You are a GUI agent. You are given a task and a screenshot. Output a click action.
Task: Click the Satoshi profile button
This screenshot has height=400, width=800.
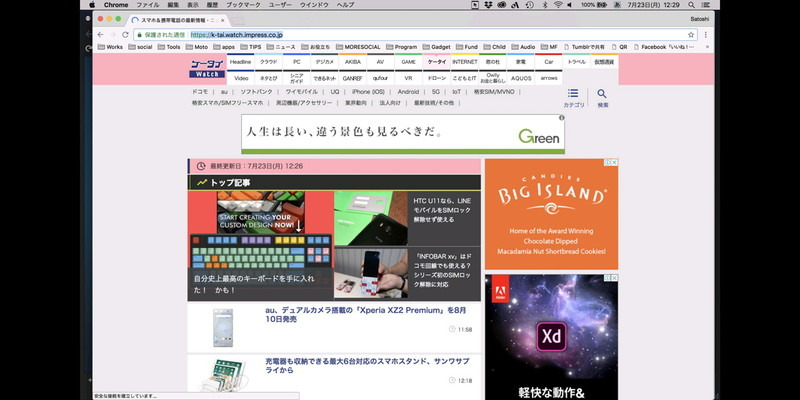point(698,19)
